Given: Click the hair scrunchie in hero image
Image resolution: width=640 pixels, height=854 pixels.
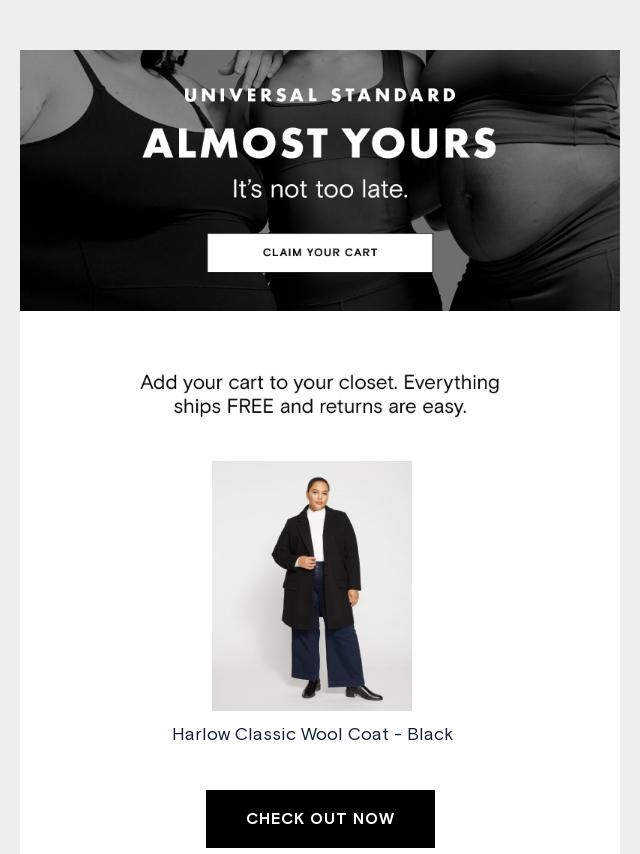Looking at the screenshot, I should click(x=163, y=61).
